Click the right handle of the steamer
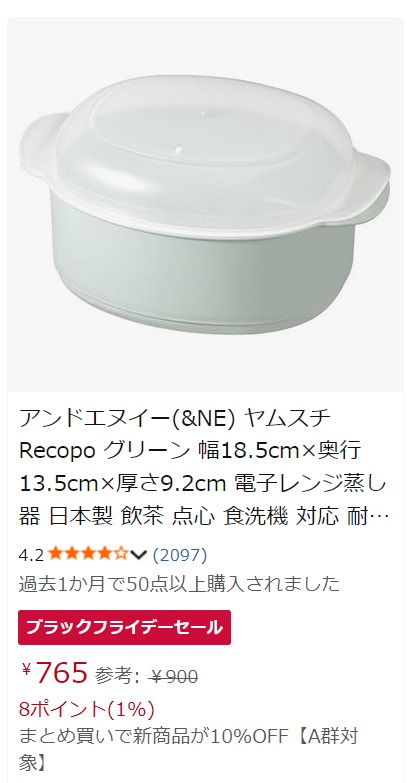This screenshot has width=407, height=783. tap(370, 185)
